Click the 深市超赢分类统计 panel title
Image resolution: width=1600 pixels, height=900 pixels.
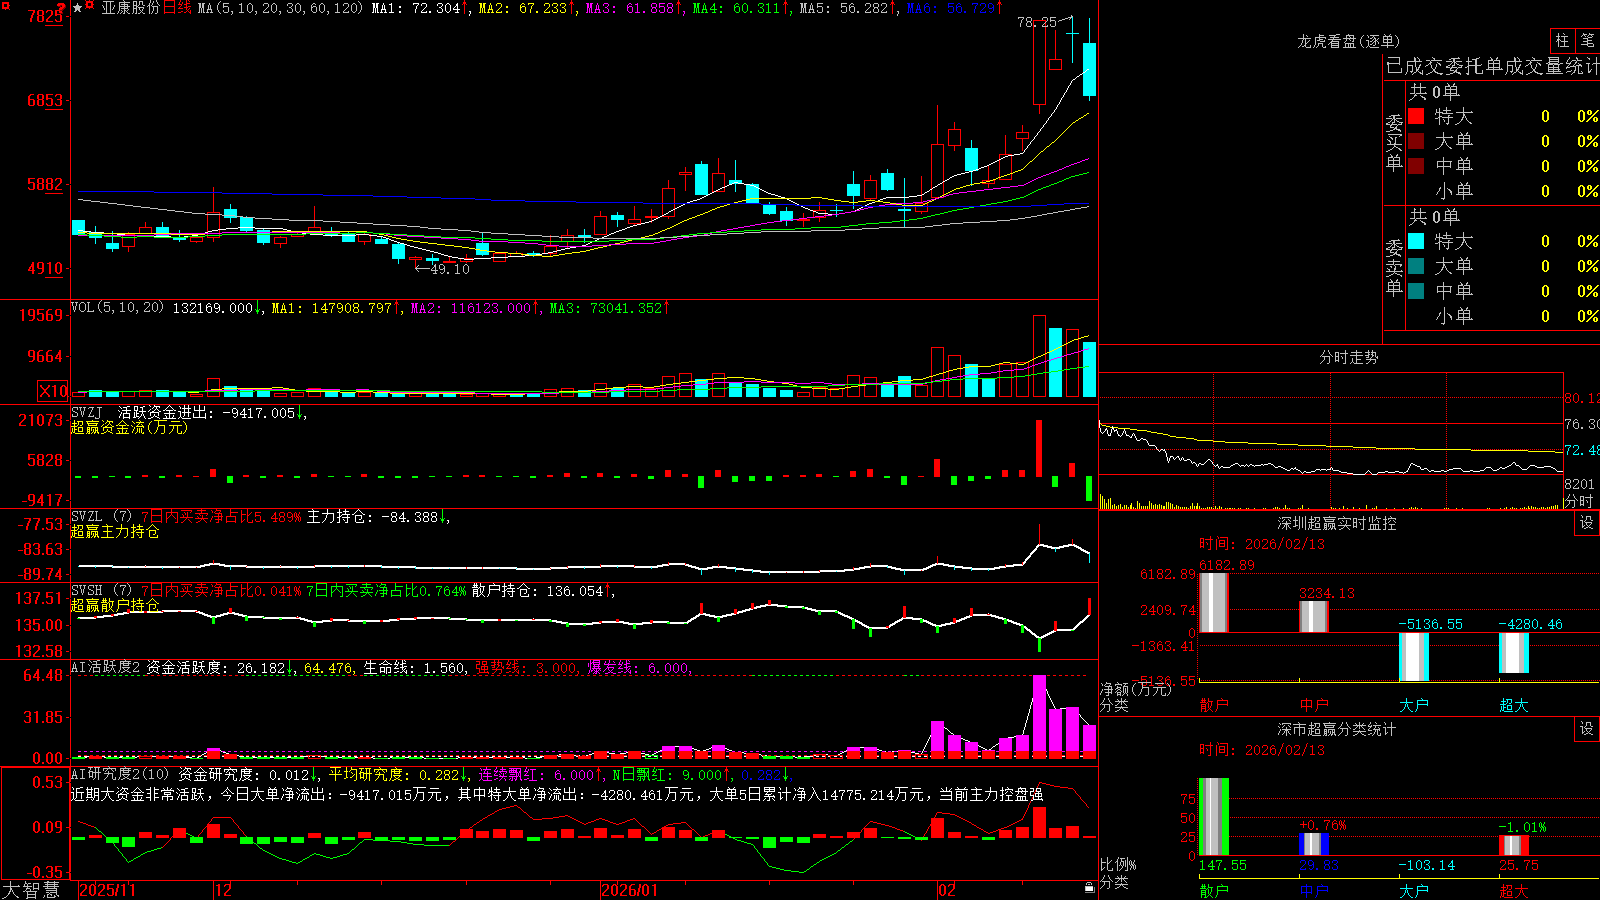click(1336, 729)
